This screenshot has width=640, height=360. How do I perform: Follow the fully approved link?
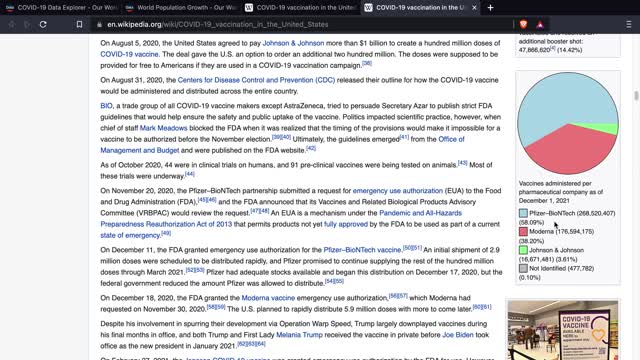click(346, 224)
